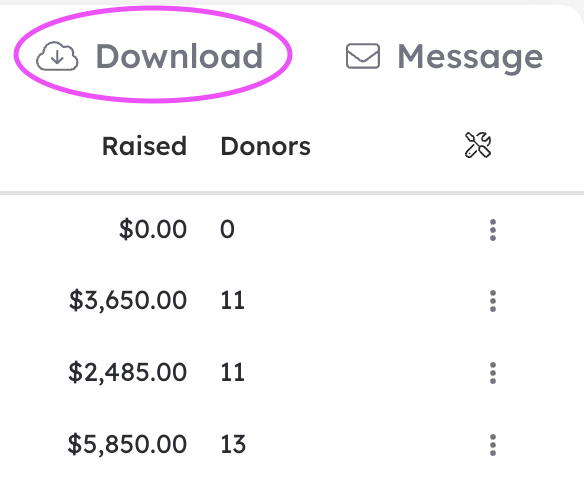Screen dimensions: 584x488
Task: Click the Download cloud icon
Action: 57,56
